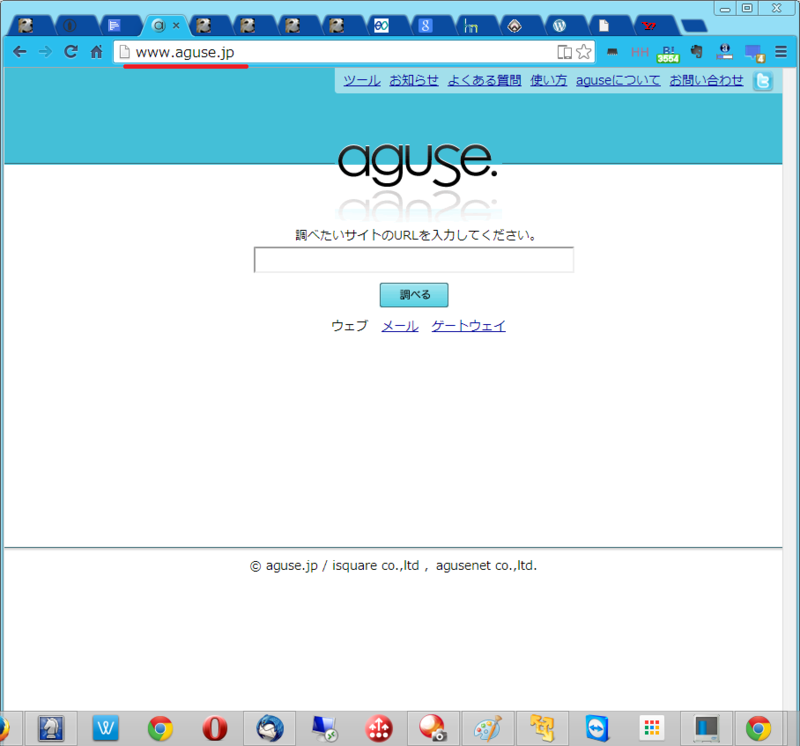Go back using the browser back arrow
Screen dimensions: 800x746
coord(19,52)
